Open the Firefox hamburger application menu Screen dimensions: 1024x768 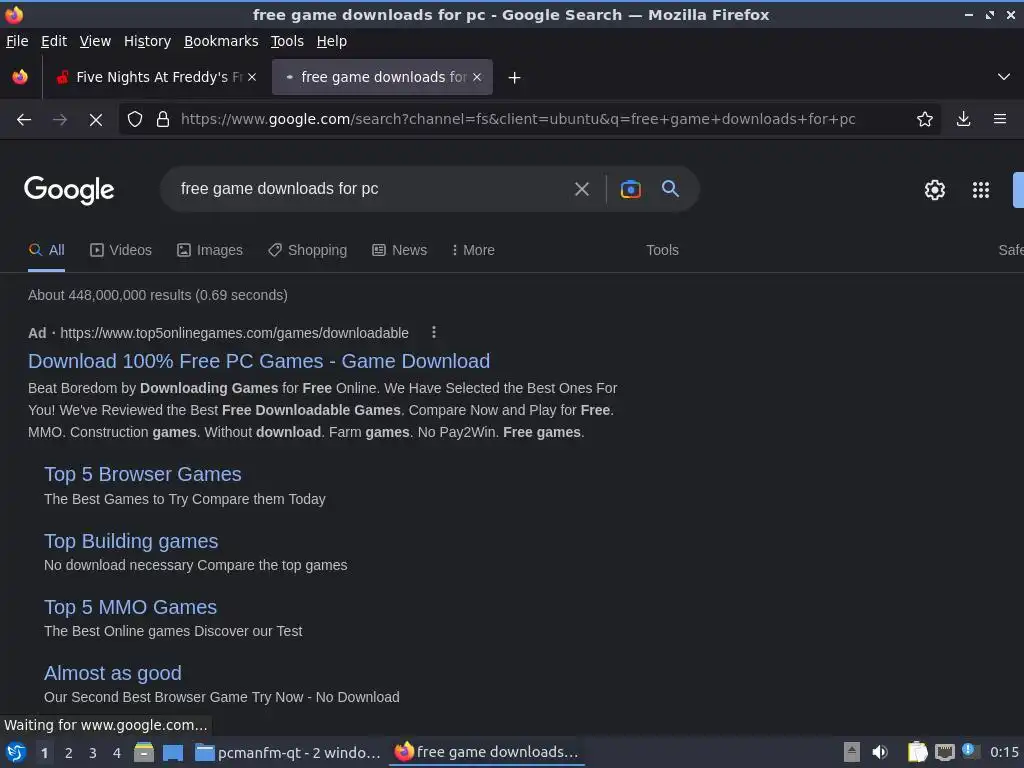(1000, 119)
